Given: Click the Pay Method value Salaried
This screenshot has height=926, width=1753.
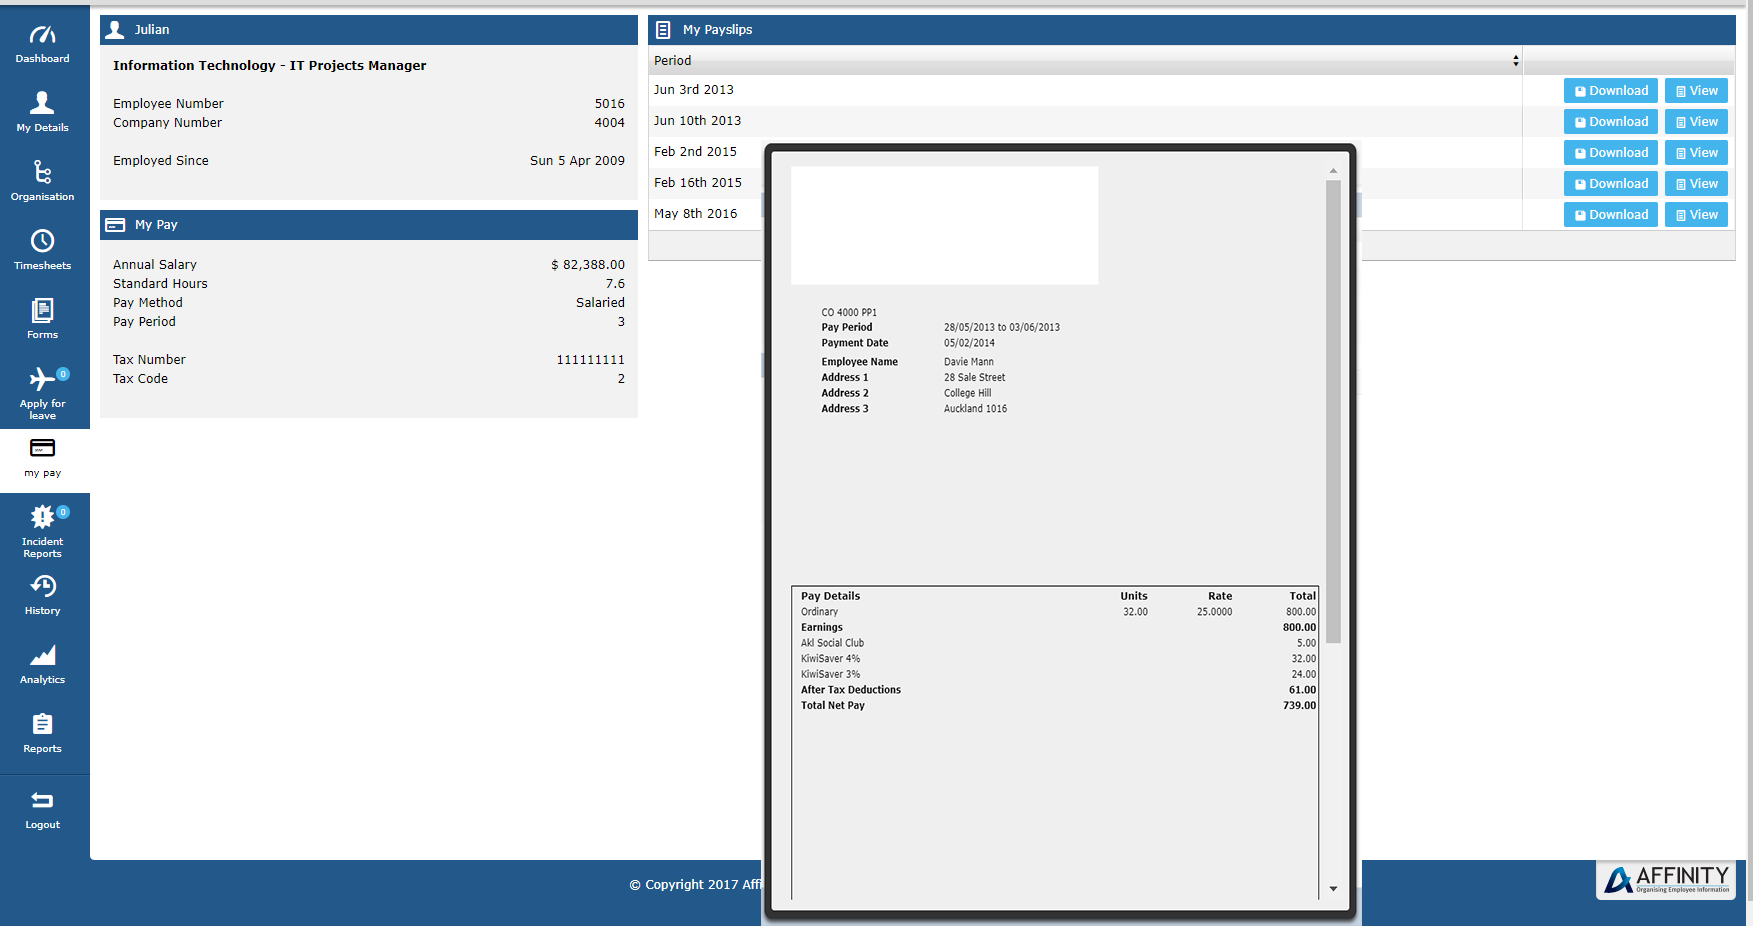Looking at the screenshot, I should pyautogui.click(x=600, y=303).
